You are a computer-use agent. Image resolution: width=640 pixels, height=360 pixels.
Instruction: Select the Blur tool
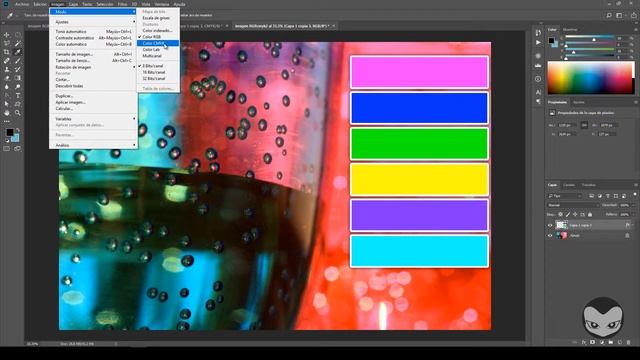7,87
